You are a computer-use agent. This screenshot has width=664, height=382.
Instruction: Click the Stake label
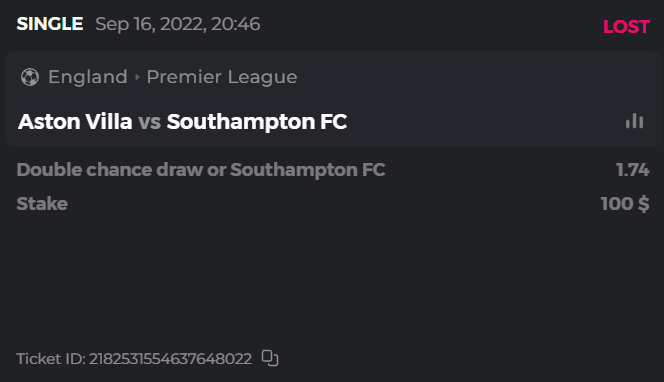42,204
